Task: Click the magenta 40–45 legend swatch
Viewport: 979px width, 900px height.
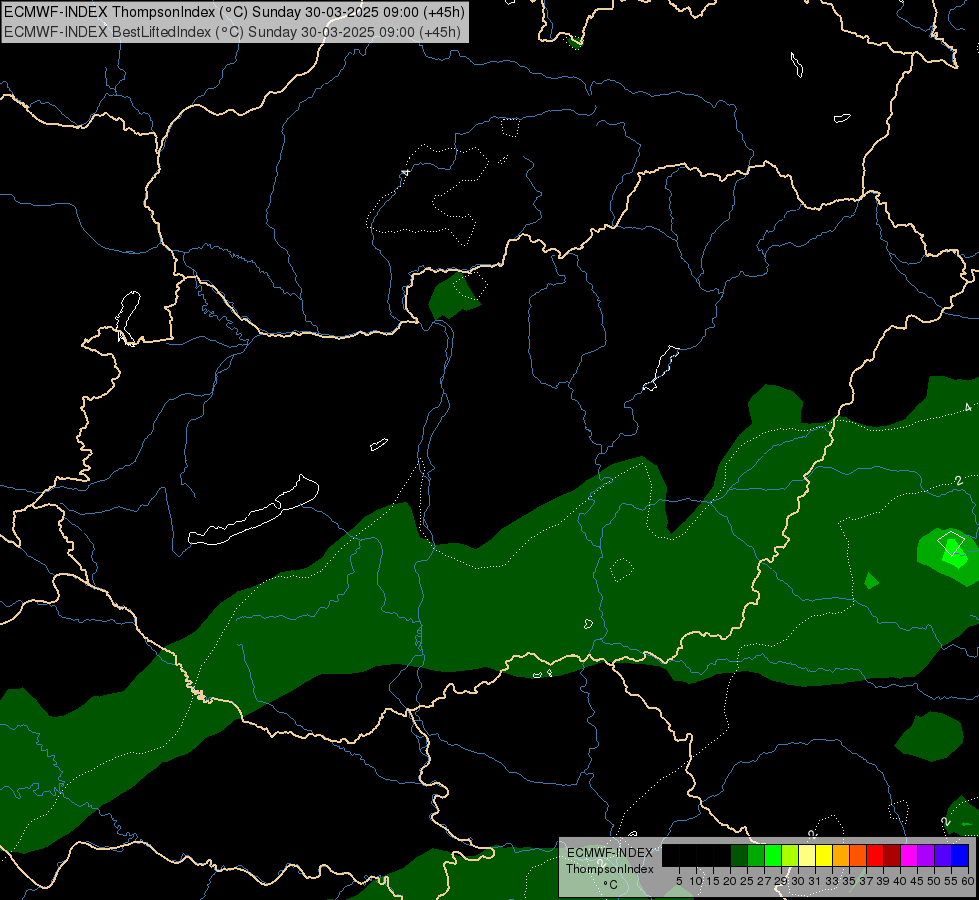Action: click(909, 855)
